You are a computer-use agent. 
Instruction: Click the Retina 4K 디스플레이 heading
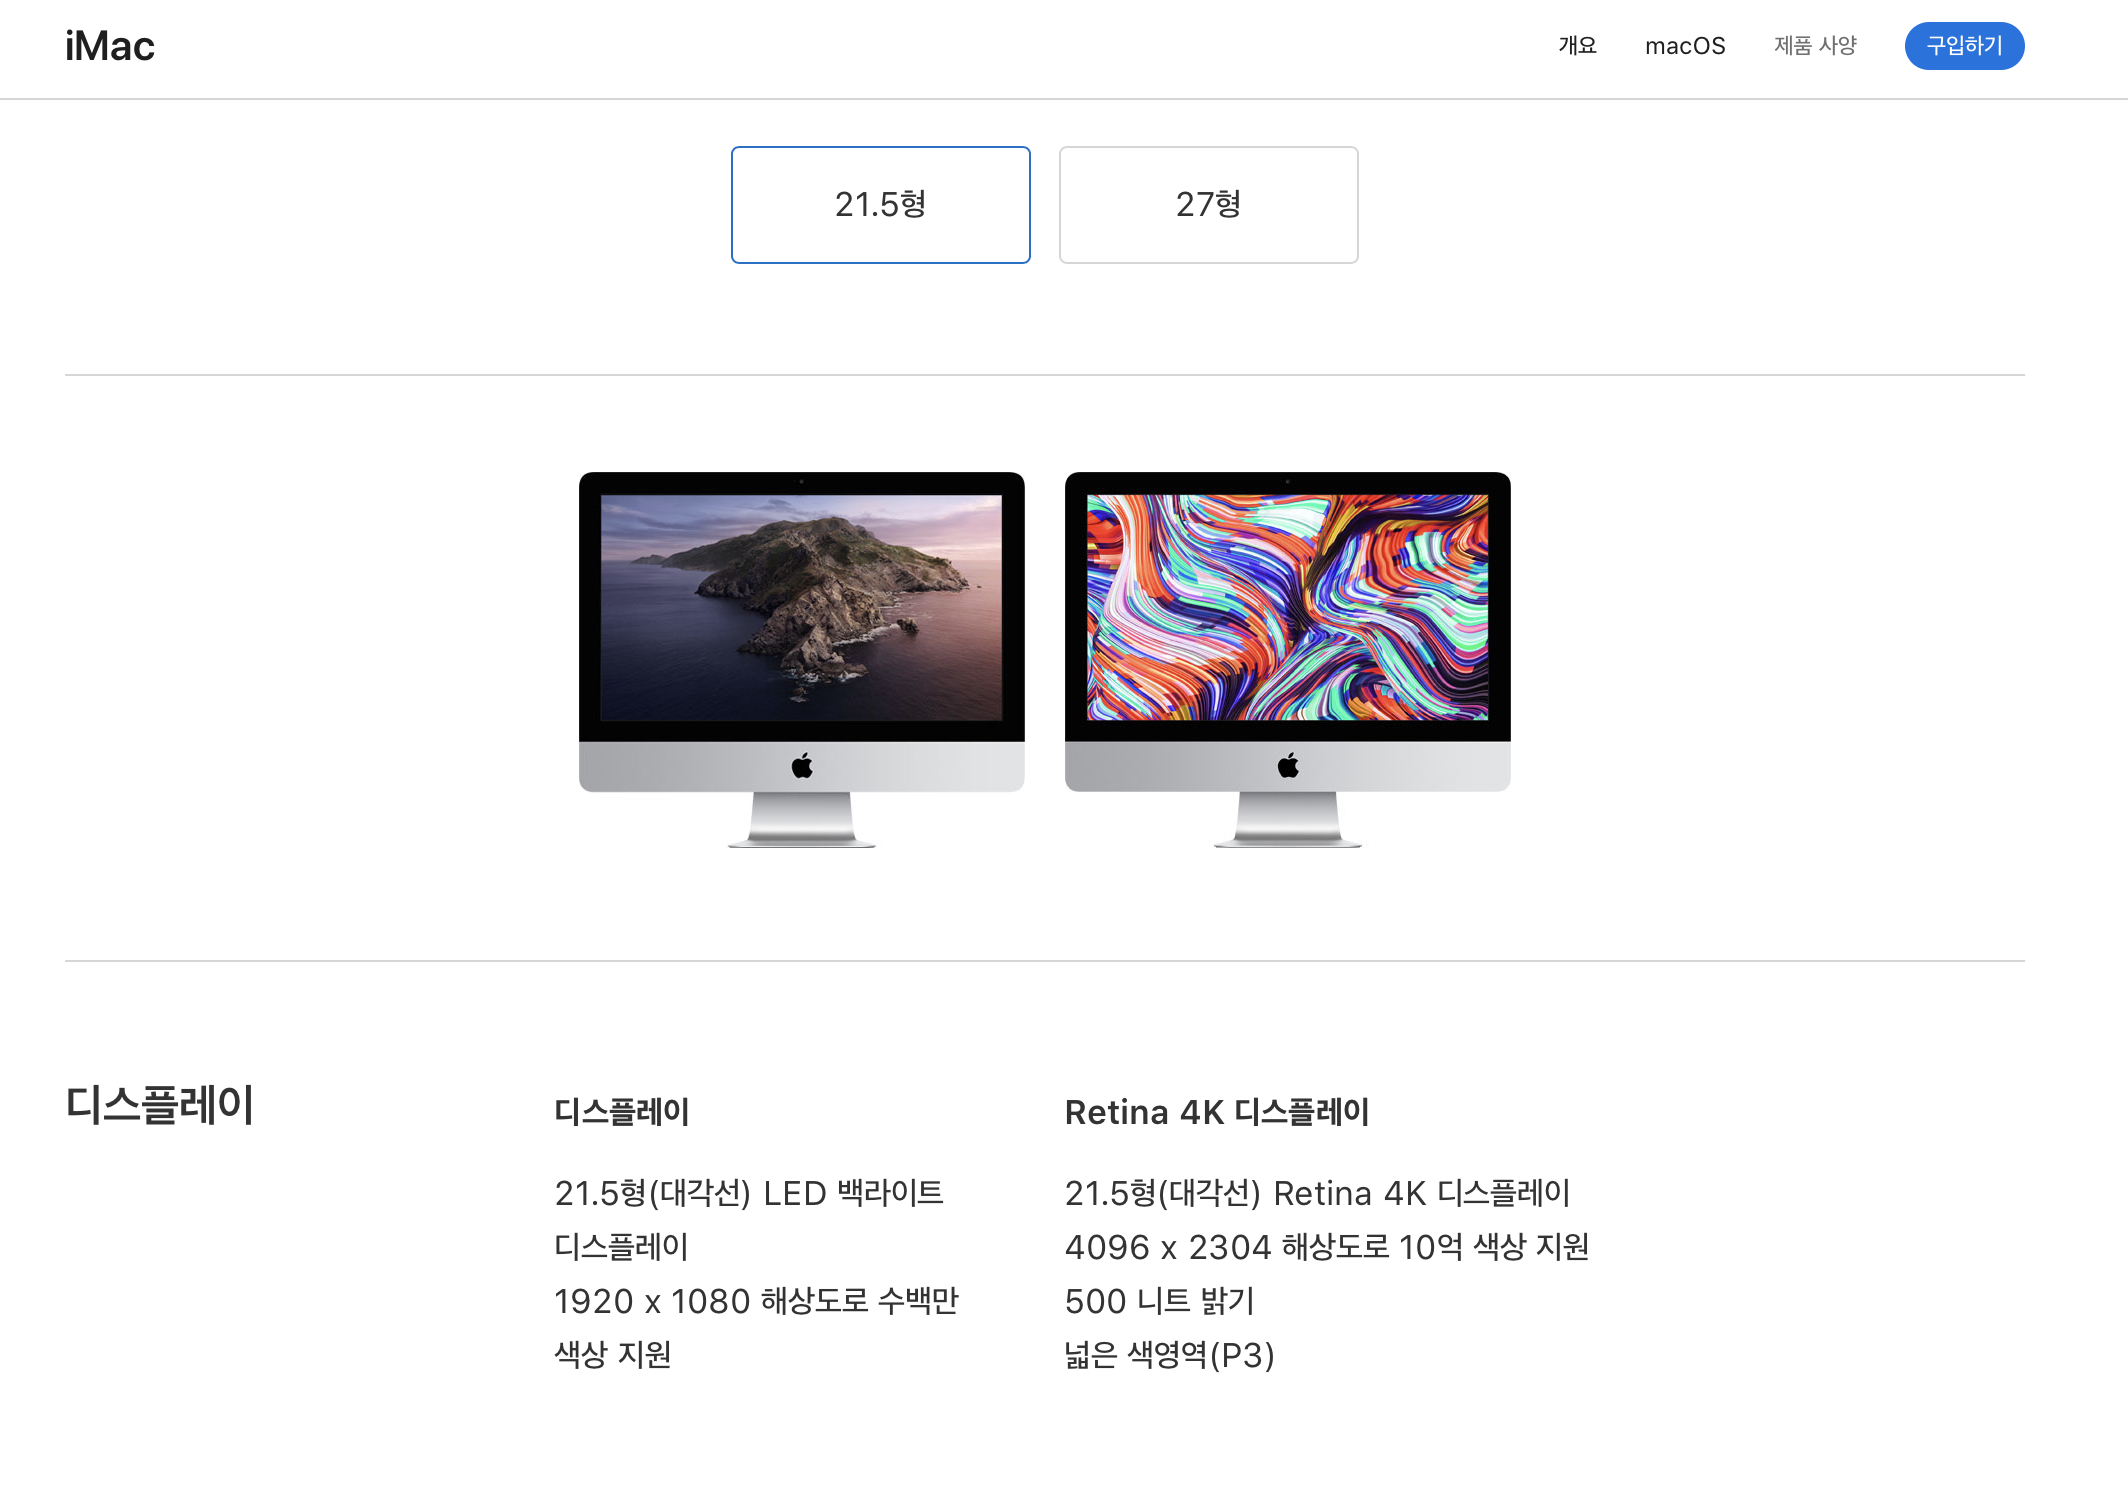coord(1216,1112)
